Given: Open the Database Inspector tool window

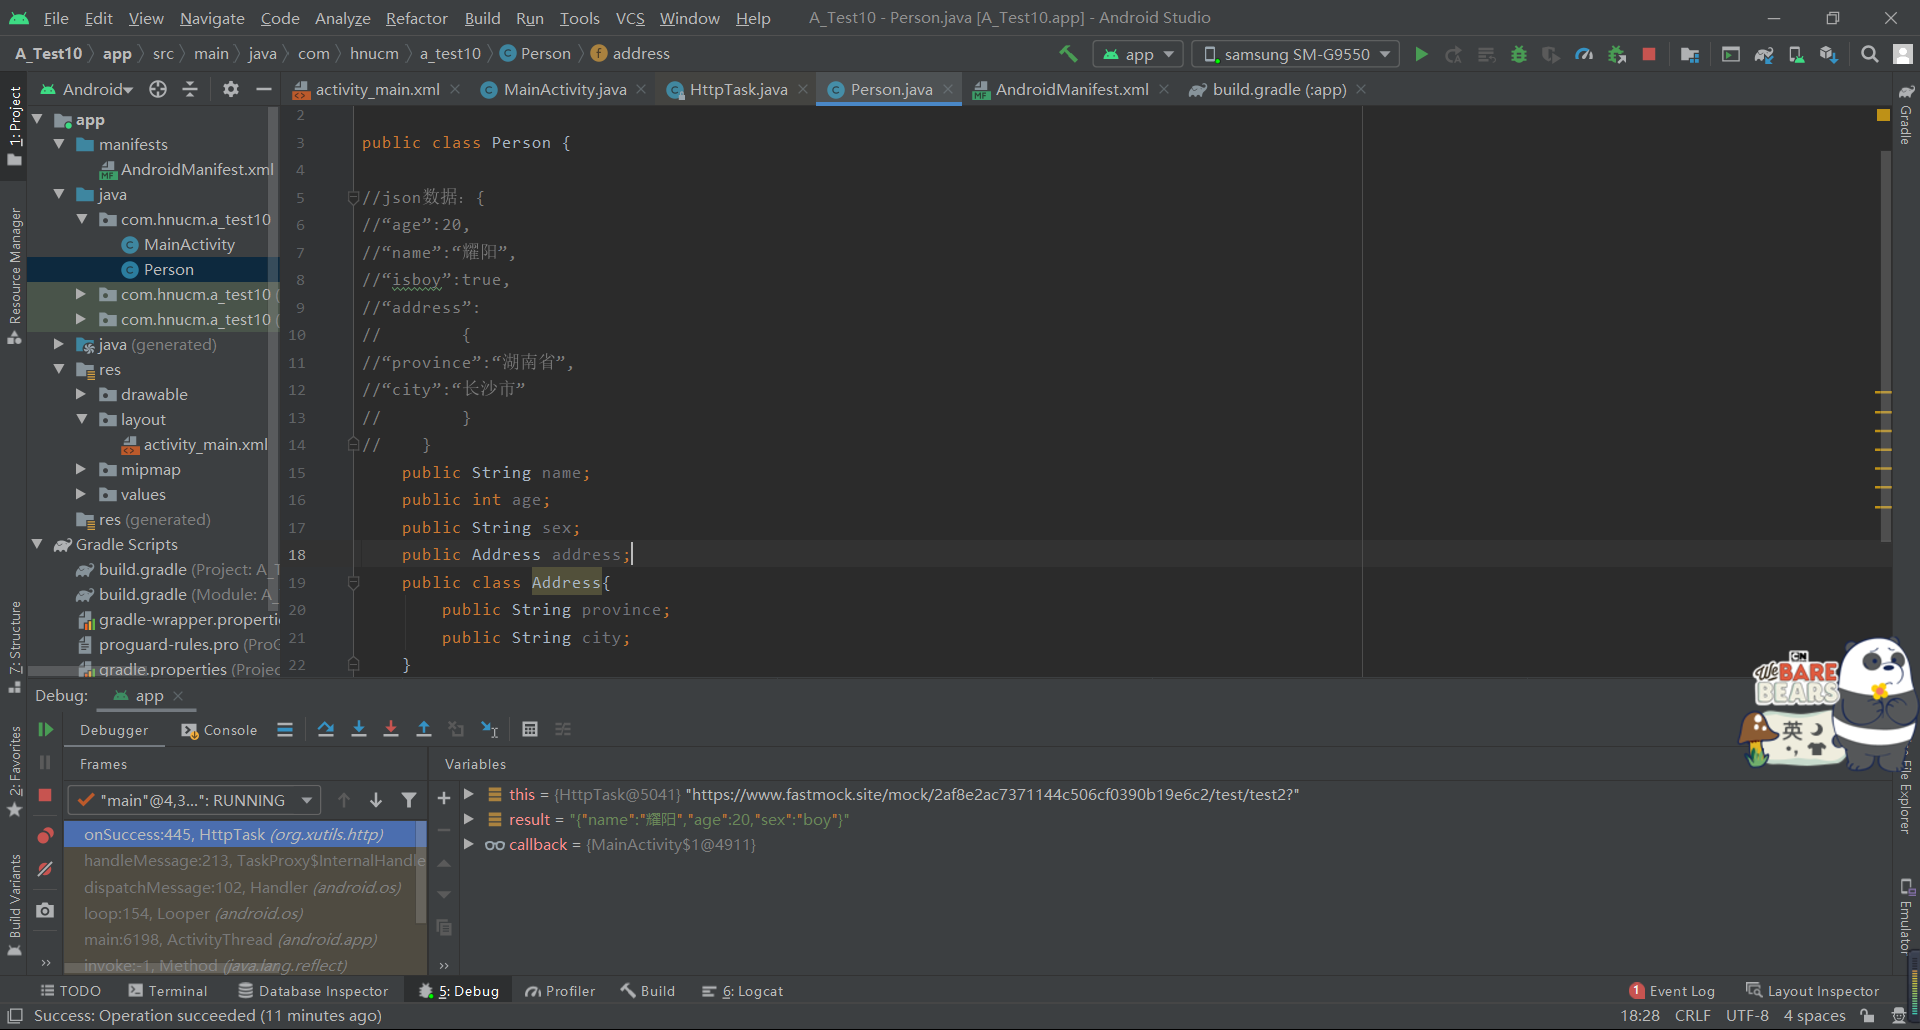Looking at the screenshot, I should click(x=313, y=991).
